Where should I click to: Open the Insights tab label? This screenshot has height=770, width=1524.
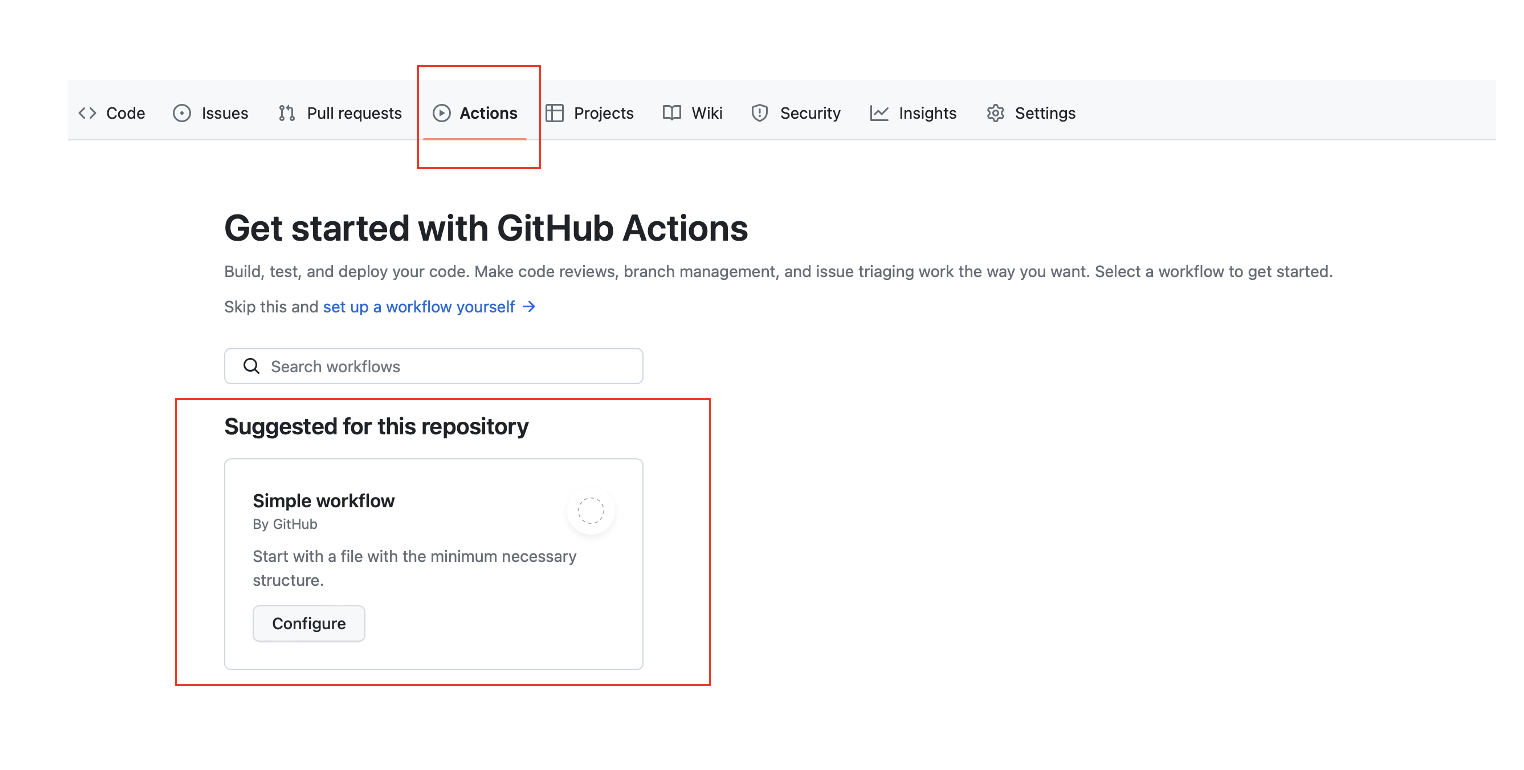(x=928, y=113)
